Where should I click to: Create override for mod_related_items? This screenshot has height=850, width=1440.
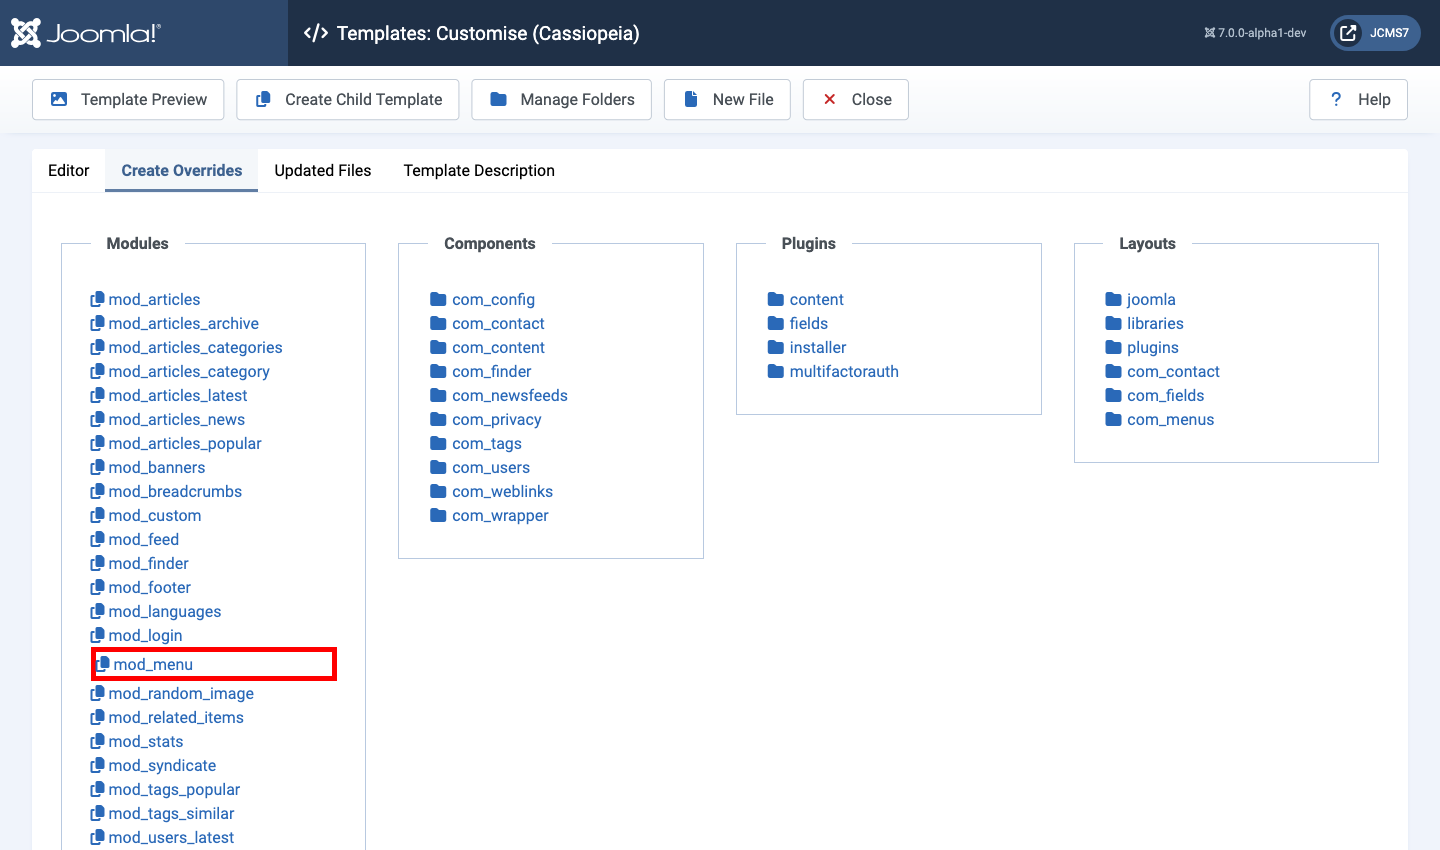tap(167, 717)
